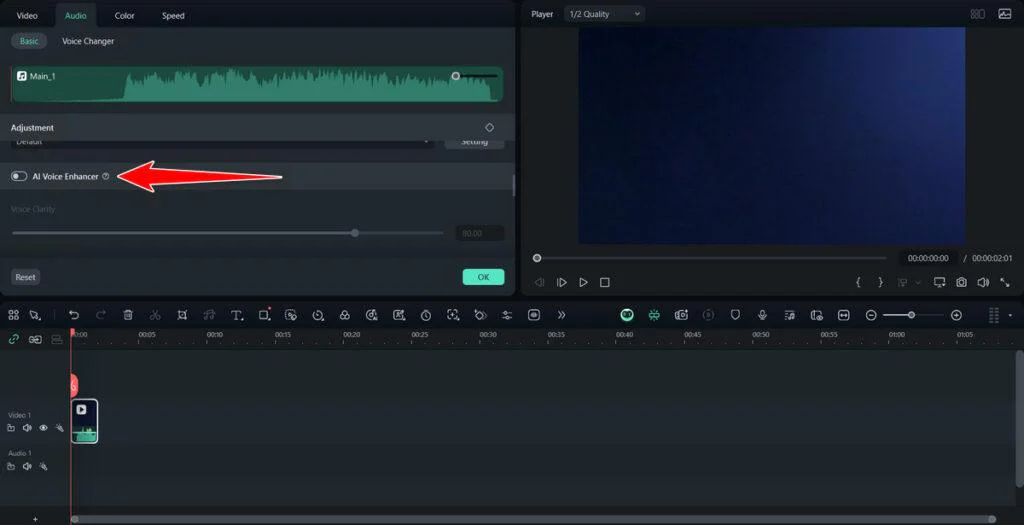Play the preview
Viewport: 1024px width, 525px height.
583,282
